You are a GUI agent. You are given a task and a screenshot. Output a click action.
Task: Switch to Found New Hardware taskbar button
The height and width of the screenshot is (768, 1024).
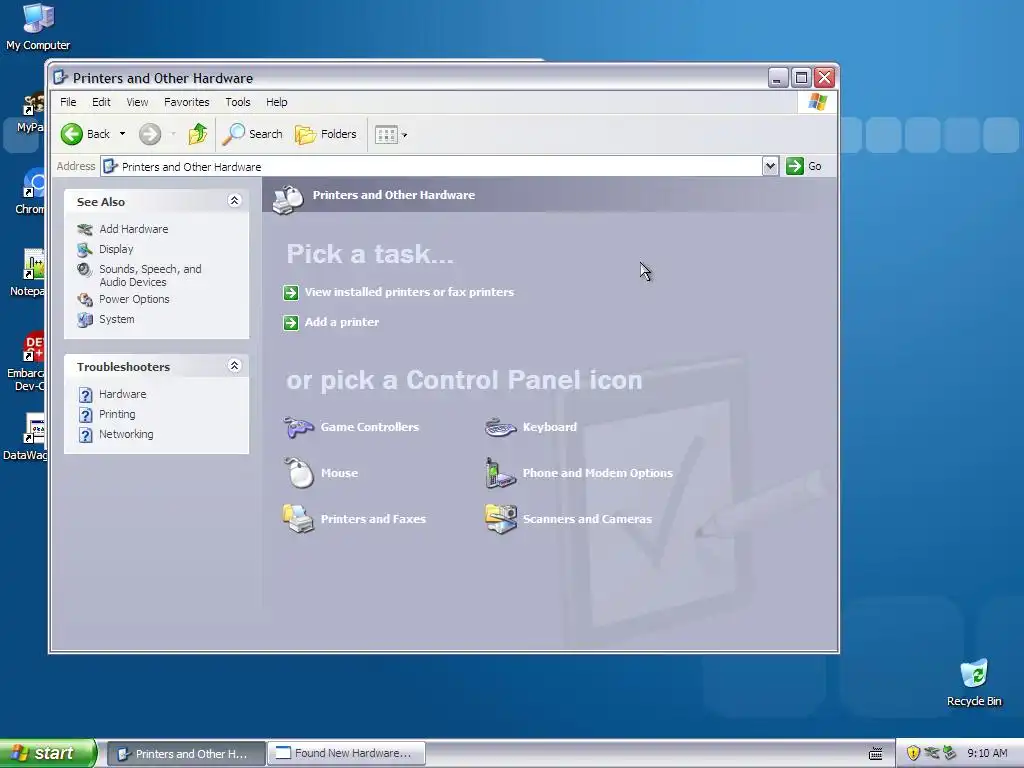pyautogui.click(x=347, y=754)
